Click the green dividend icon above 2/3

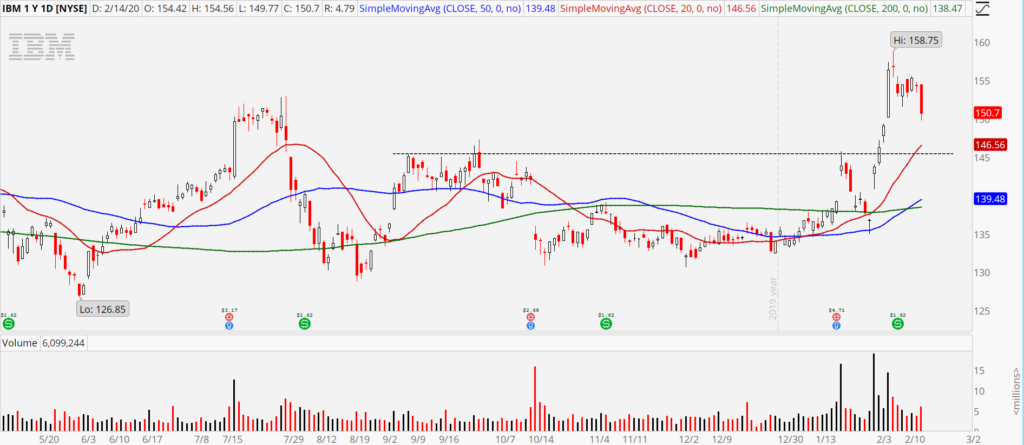click(898, 323)
